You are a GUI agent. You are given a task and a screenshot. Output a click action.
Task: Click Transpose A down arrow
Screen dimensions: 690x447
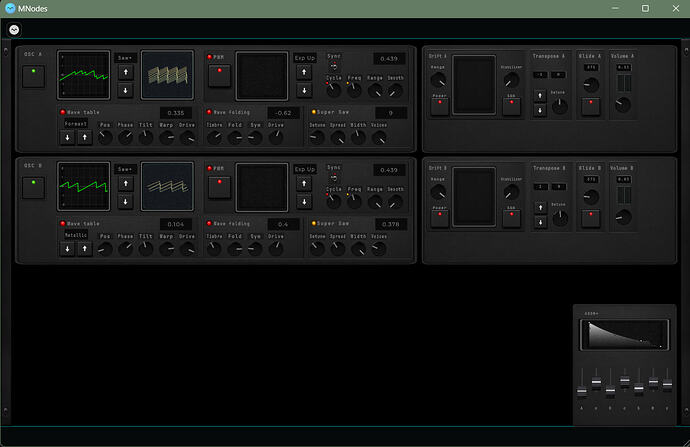540,110
